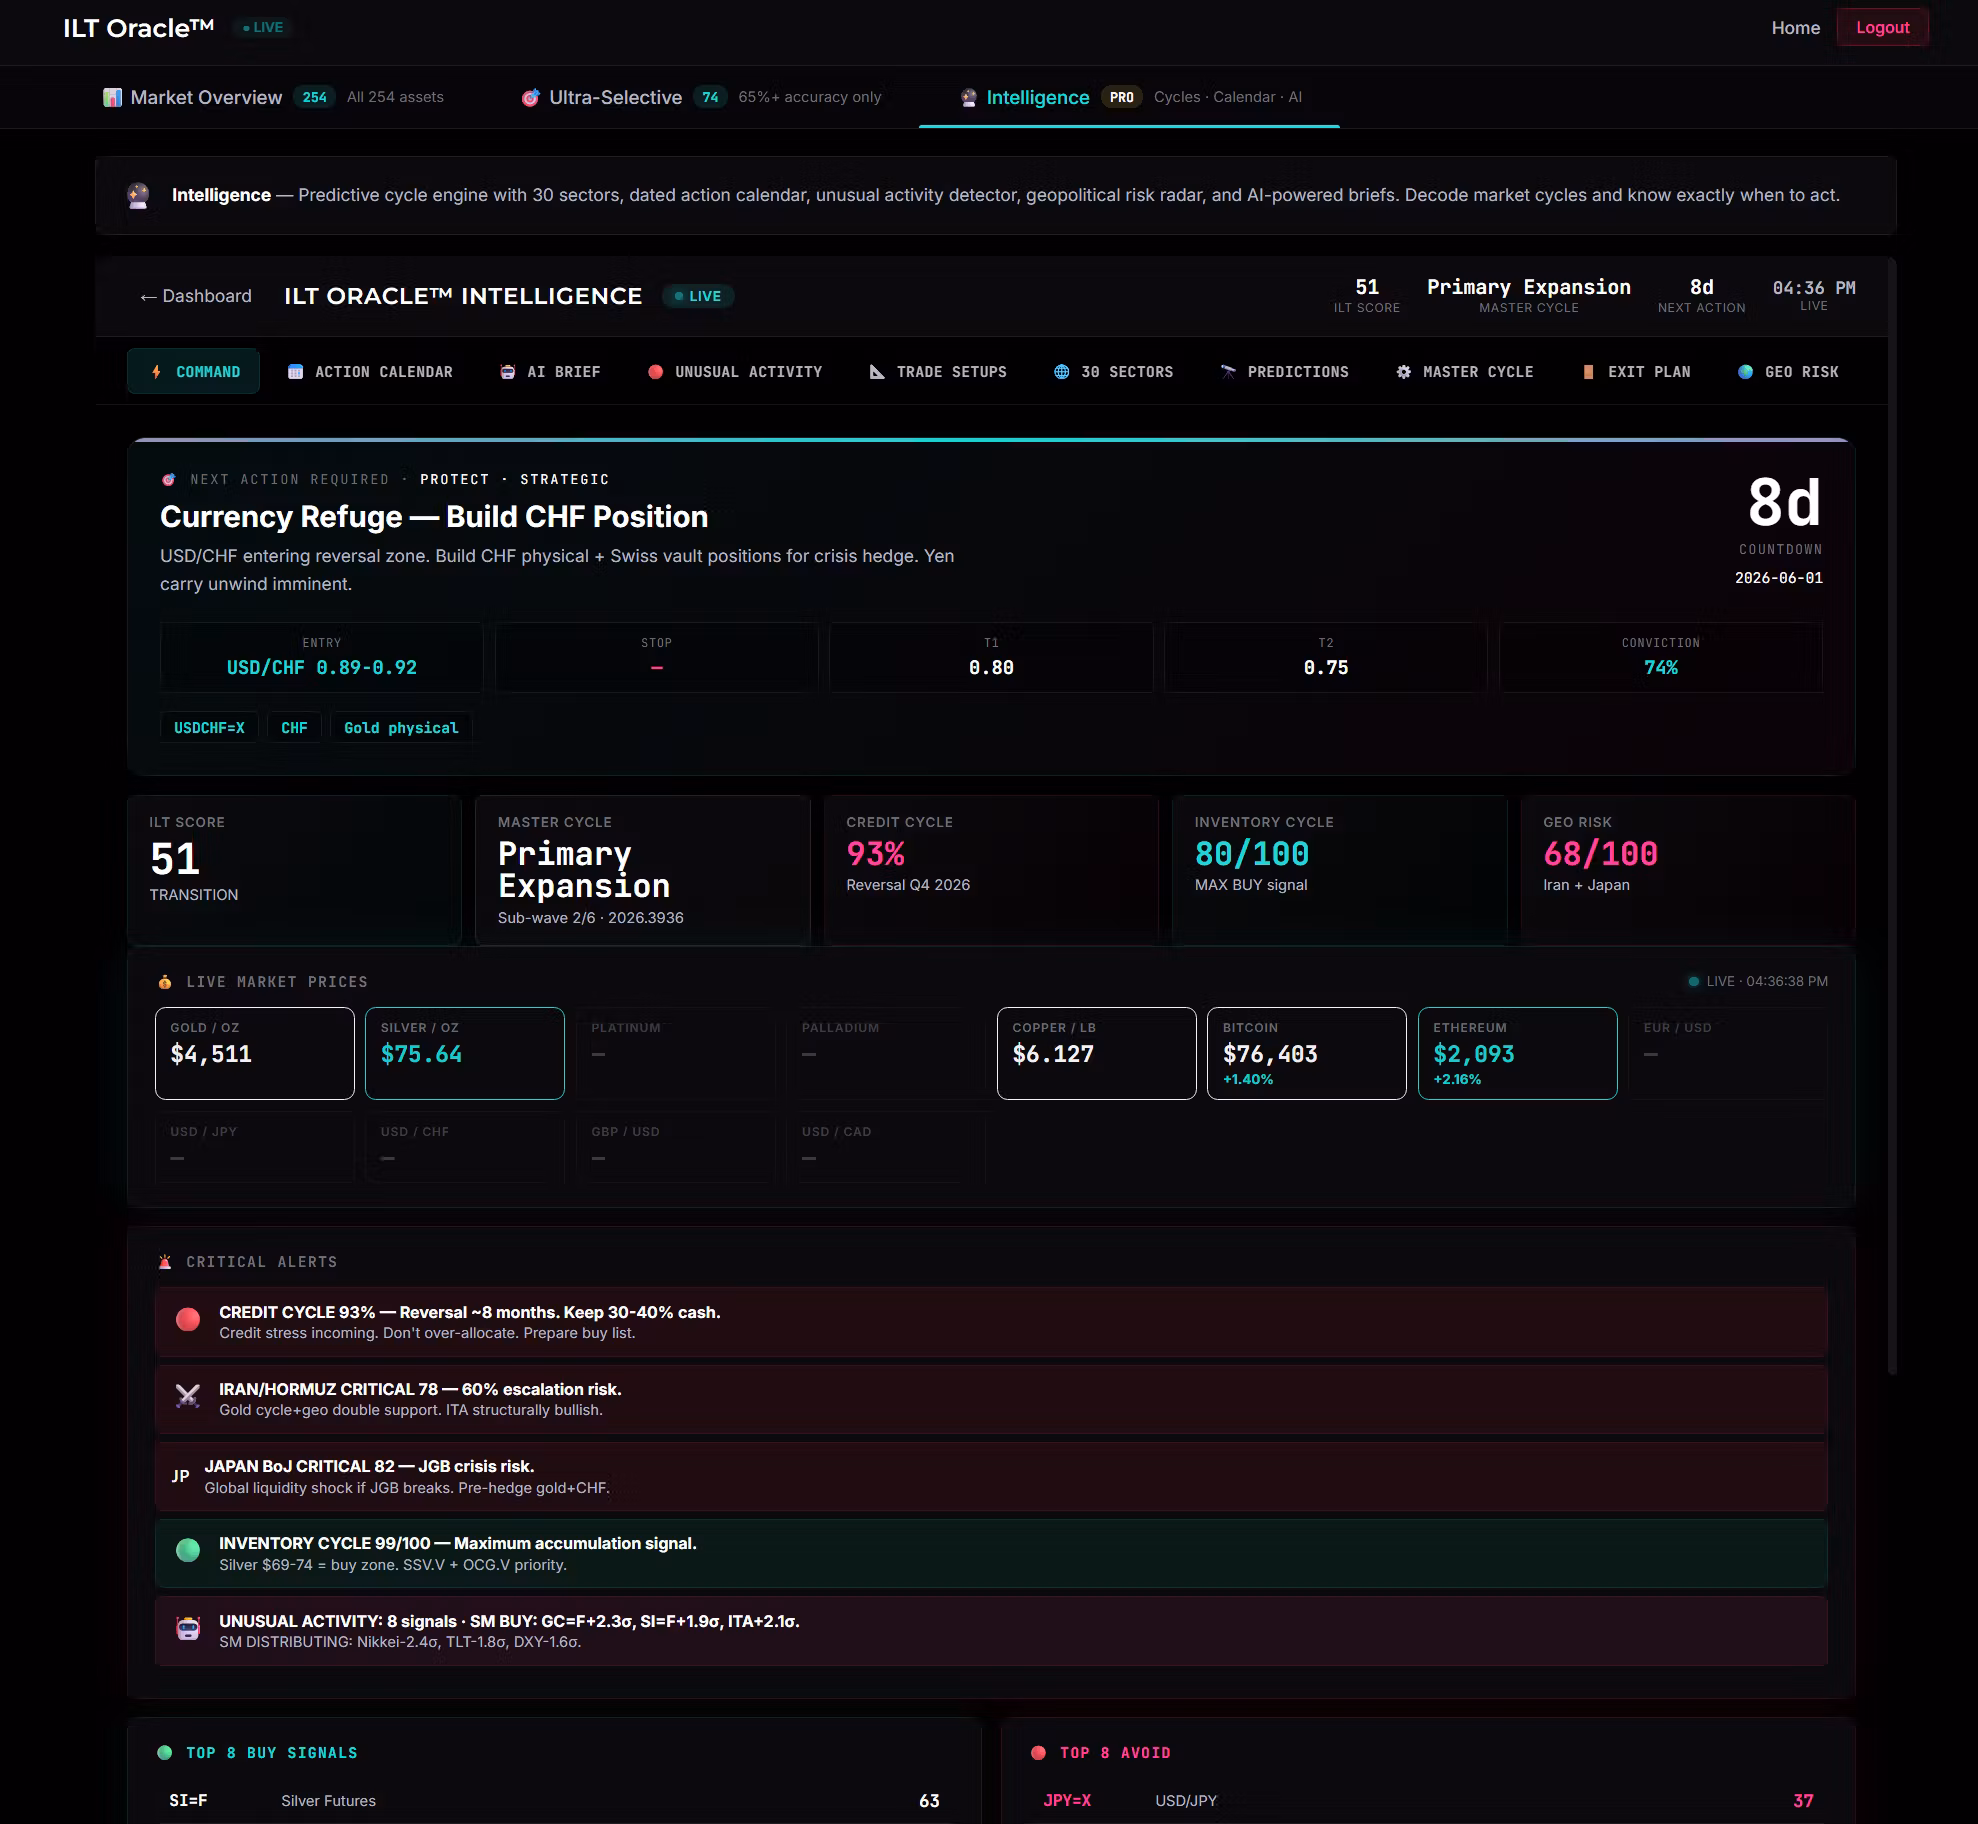Click the crossed swords icon on Iran/Hormuz alert

(x=187, y=1397)
